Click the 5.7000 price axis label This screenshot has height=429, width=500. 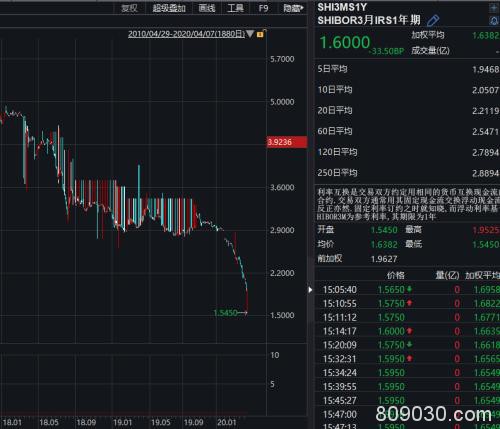coord(282,59)
